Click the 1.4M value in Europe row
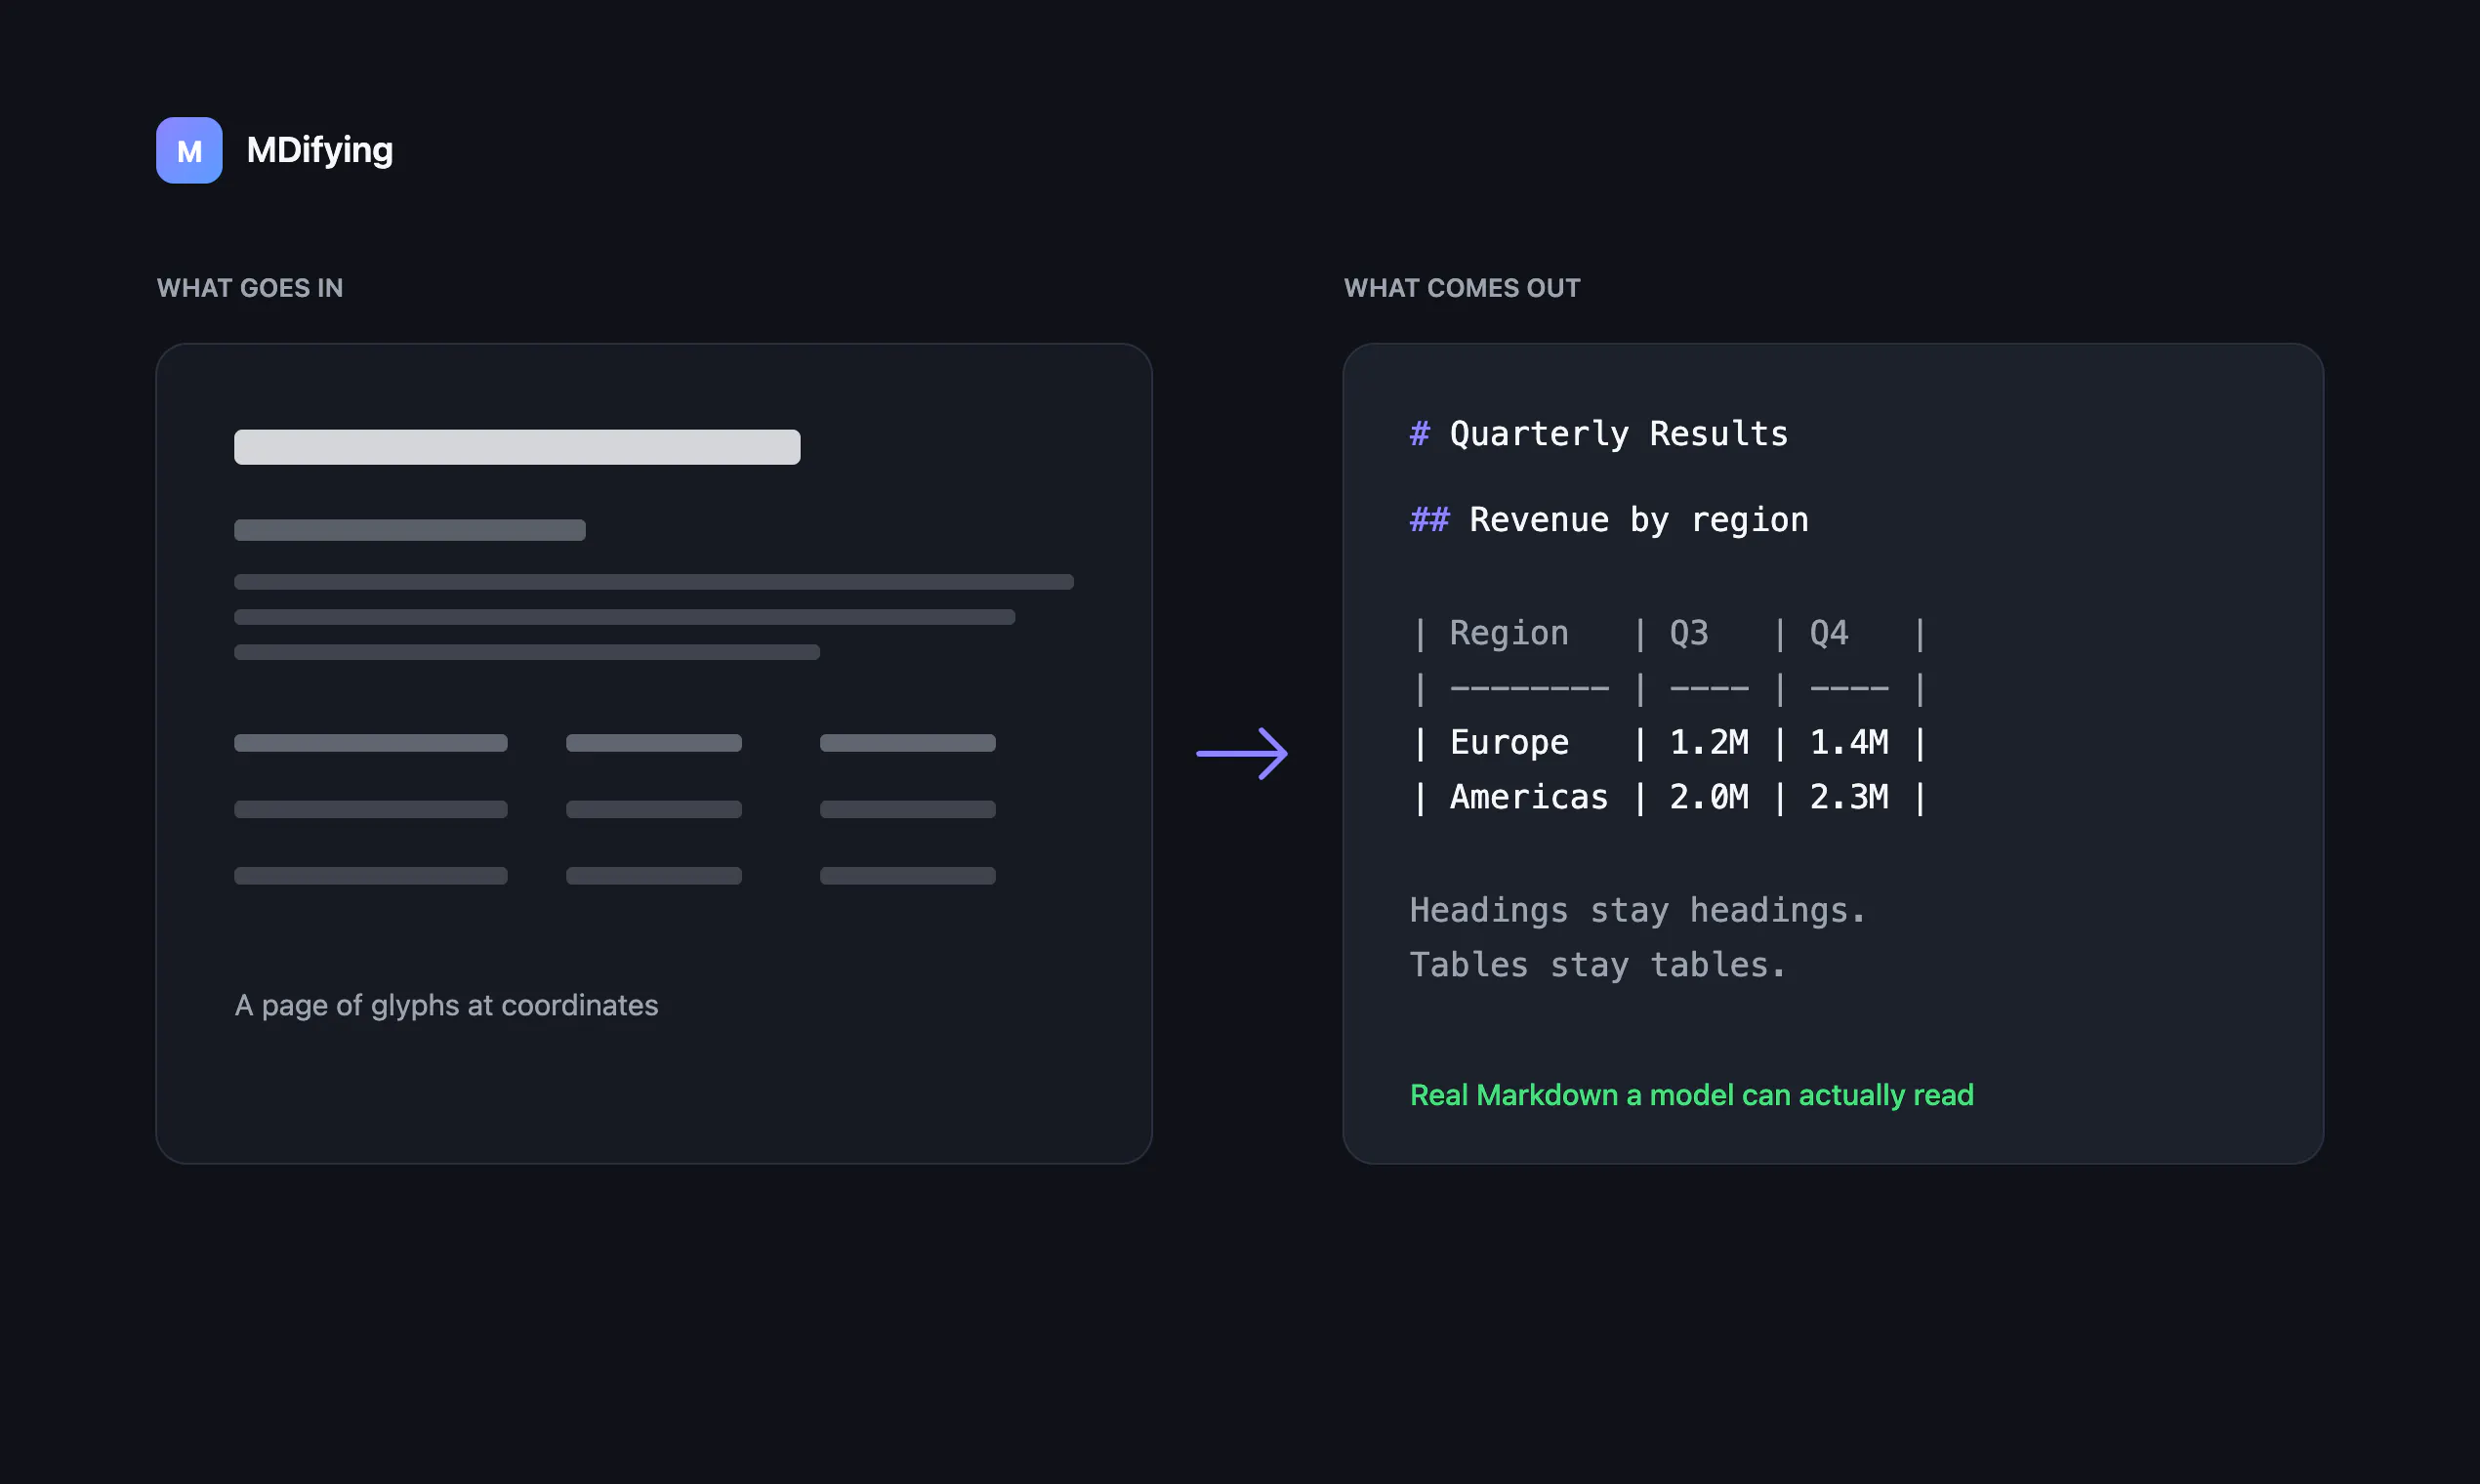Image resolution: width=2480 pixels, height=1484 pixels. (1849, 742)
